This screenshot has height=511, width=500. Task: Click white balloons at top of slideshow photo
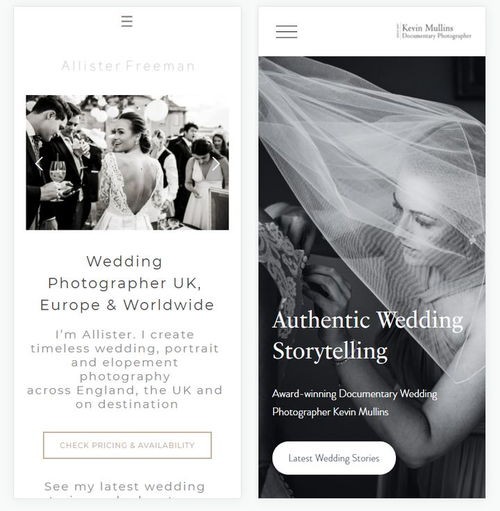[x=157, y=111]
